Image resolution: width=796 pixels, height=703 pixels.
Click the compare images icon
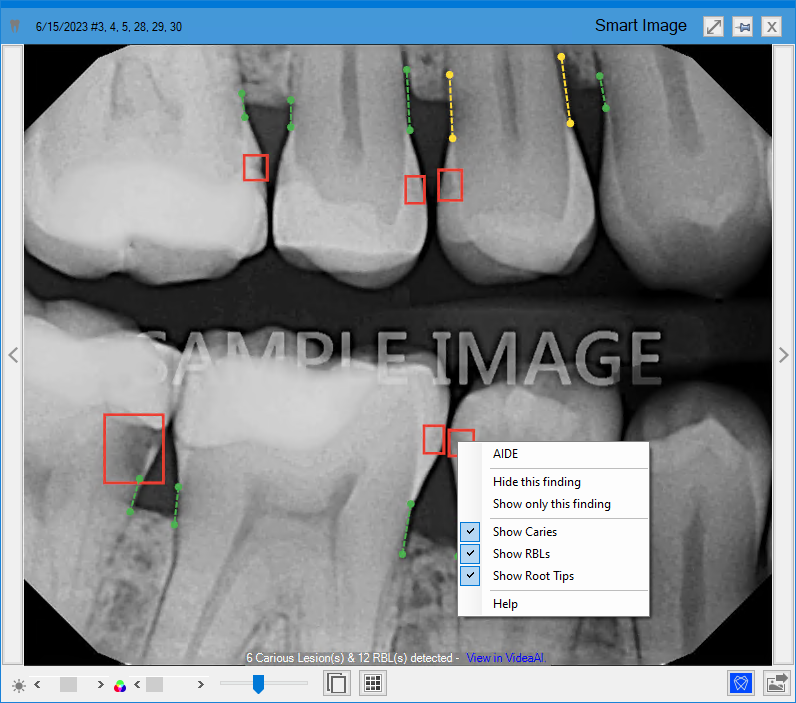coord(338,684)
